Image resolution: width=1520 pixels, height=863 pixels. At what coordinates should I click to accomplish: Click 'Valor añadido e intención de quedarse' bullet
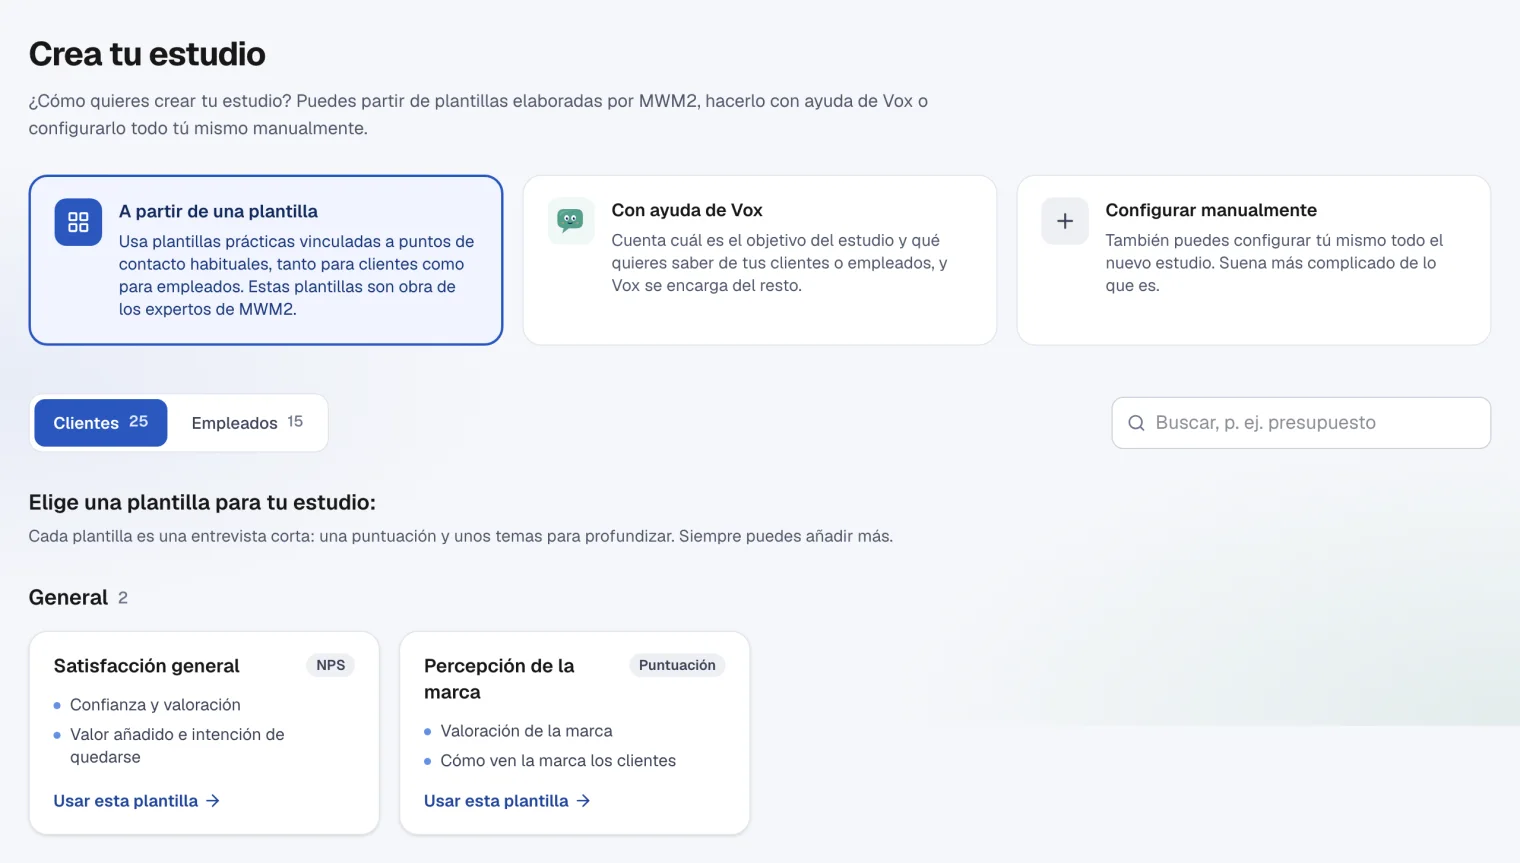click(x=177, y=746)
